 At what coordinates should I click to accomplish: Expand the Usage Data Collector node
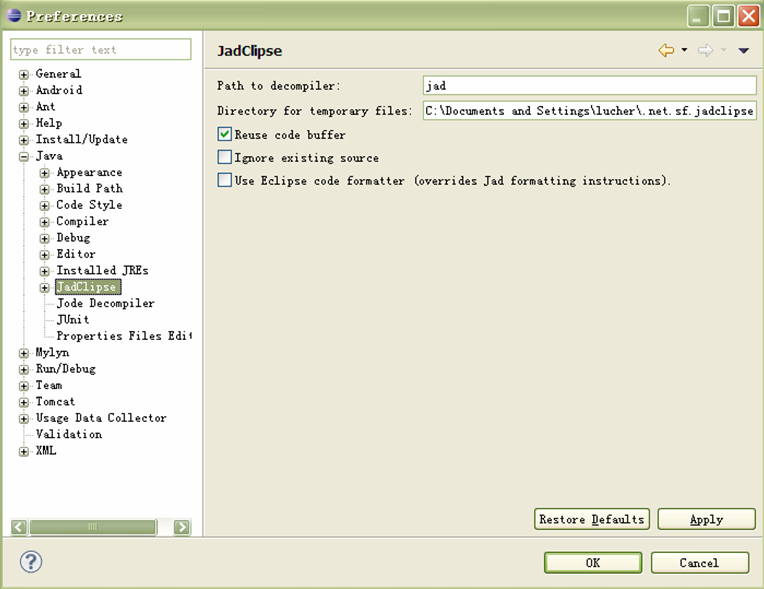coord(23,419)
